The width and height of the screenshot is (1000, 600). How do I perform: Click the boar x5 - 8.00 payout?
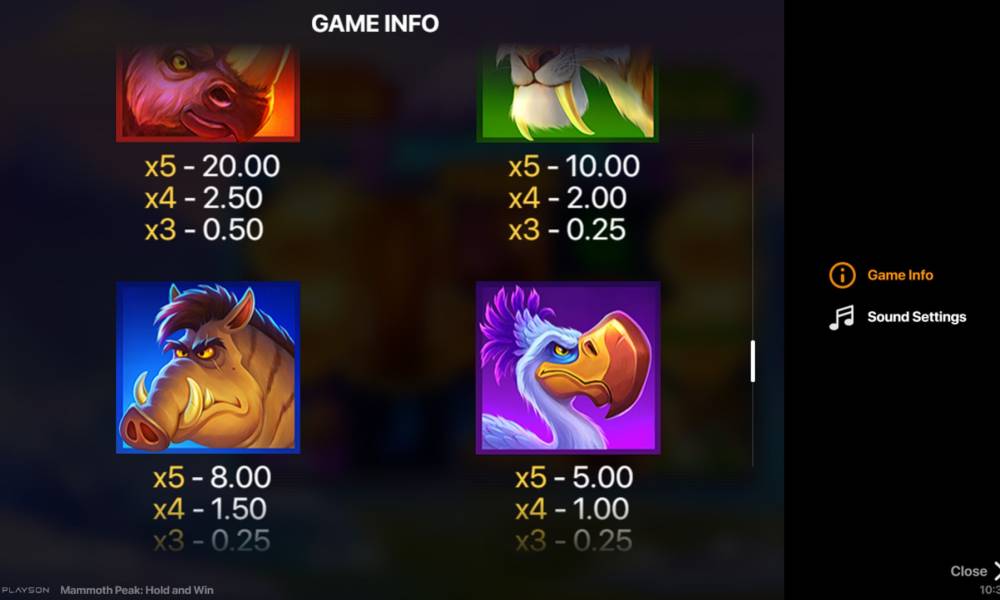pos(212,477)
